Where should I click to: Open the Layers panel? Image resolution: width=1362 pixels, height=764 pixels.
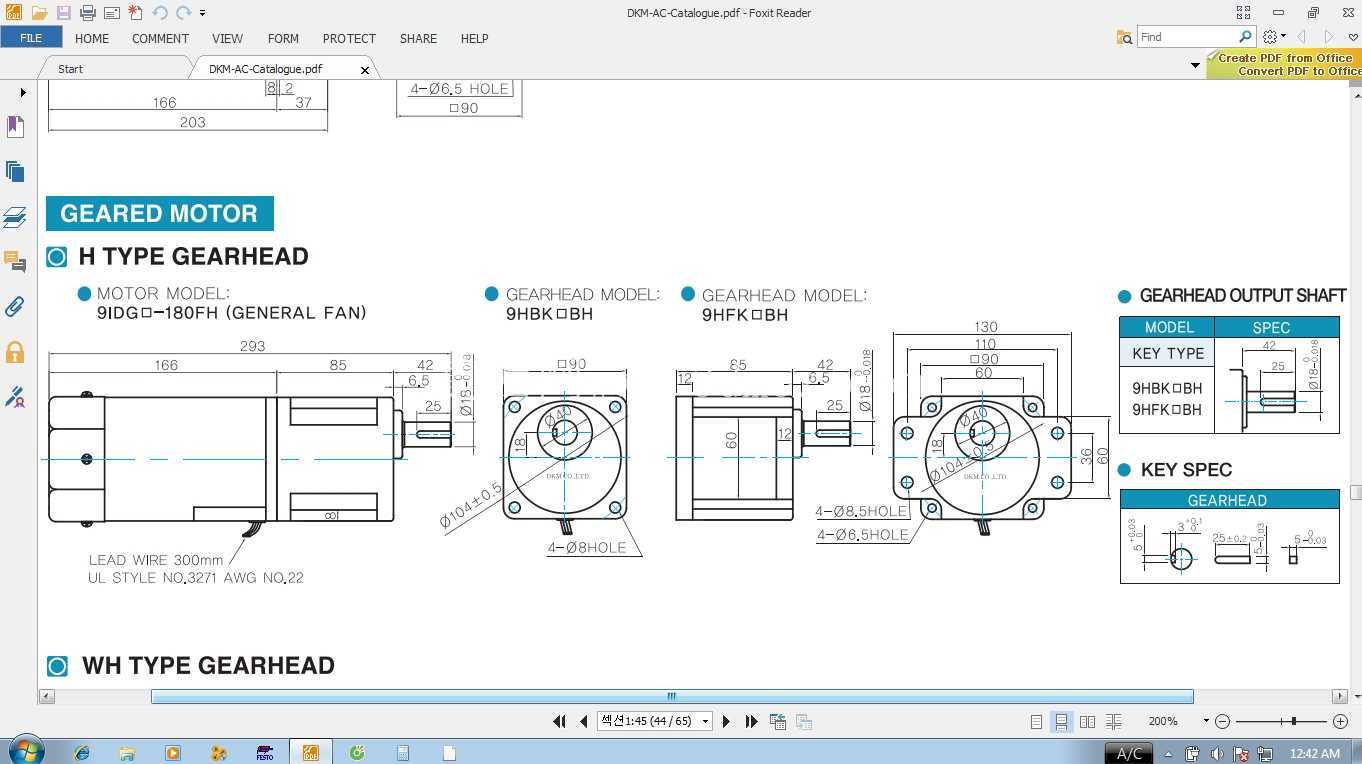[15, 216]
